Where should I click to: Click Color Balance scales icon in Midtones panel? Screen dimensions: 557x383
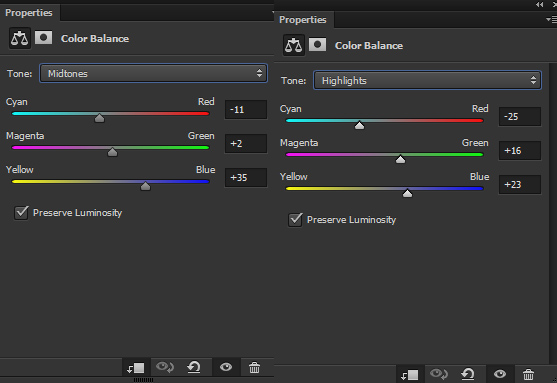tap(20, 38)
